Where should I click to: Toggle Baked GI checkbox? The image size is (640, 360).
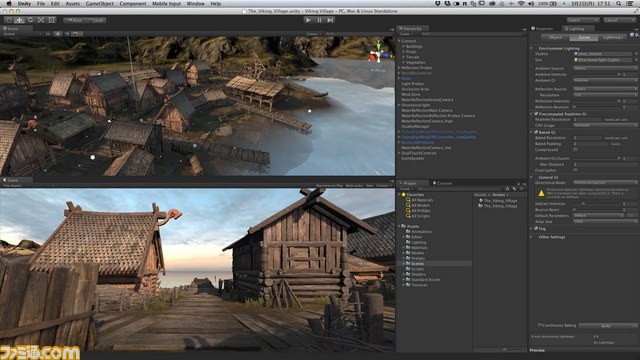tap(536, 132)
